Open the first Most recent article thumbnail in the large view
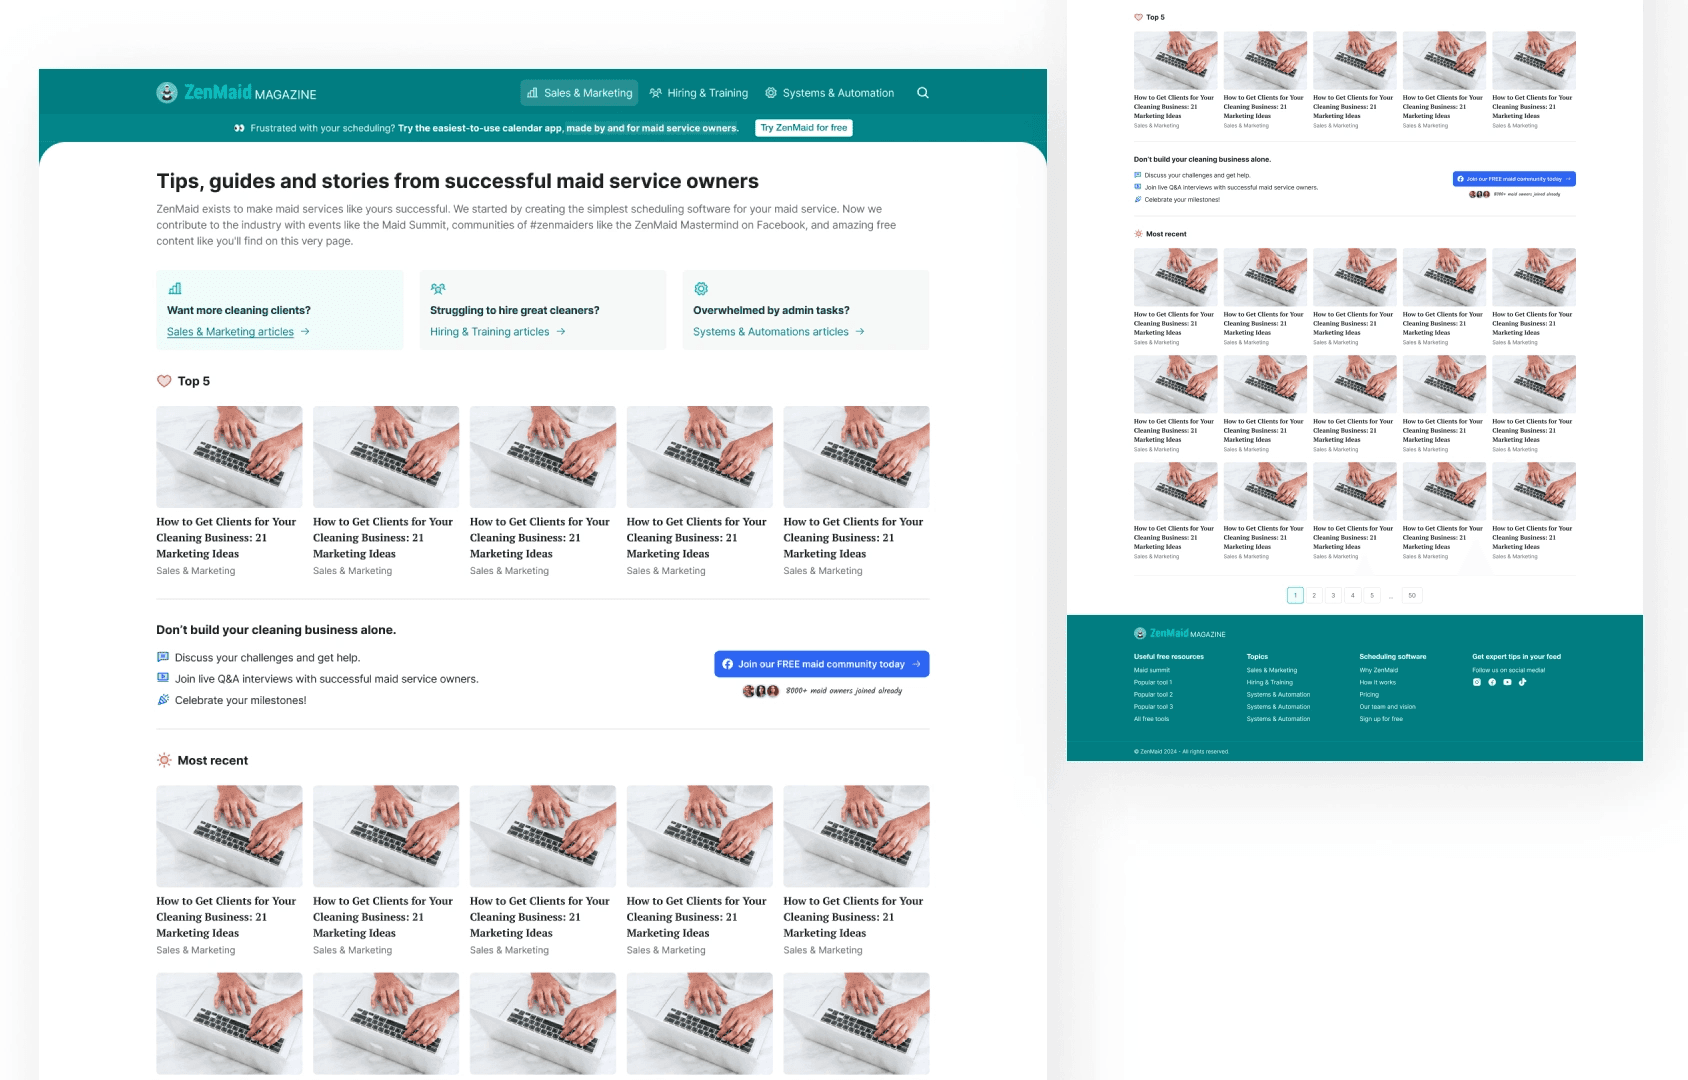Viewport: 1688px width, 1080px height. coord(229,836)
